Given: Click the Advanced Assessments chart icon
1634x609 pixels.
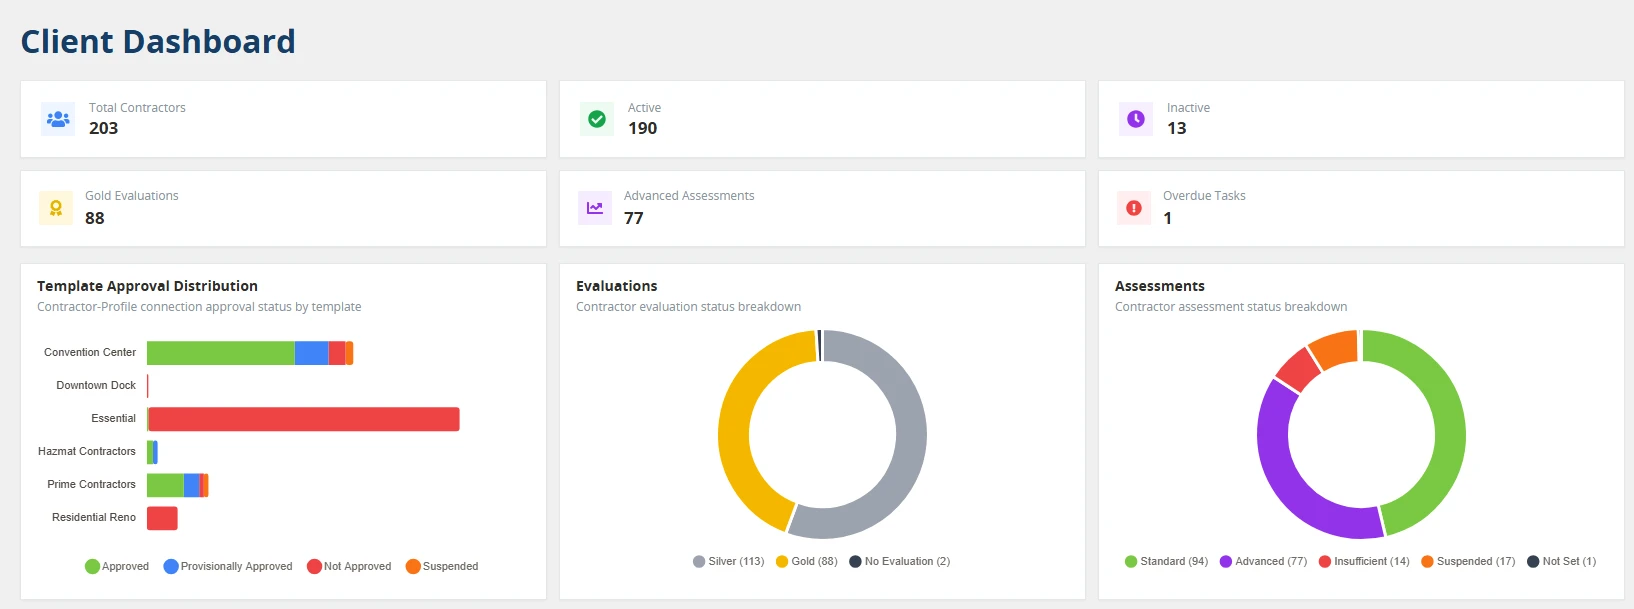Looking at the screenshot, I should tap(595, 208).
